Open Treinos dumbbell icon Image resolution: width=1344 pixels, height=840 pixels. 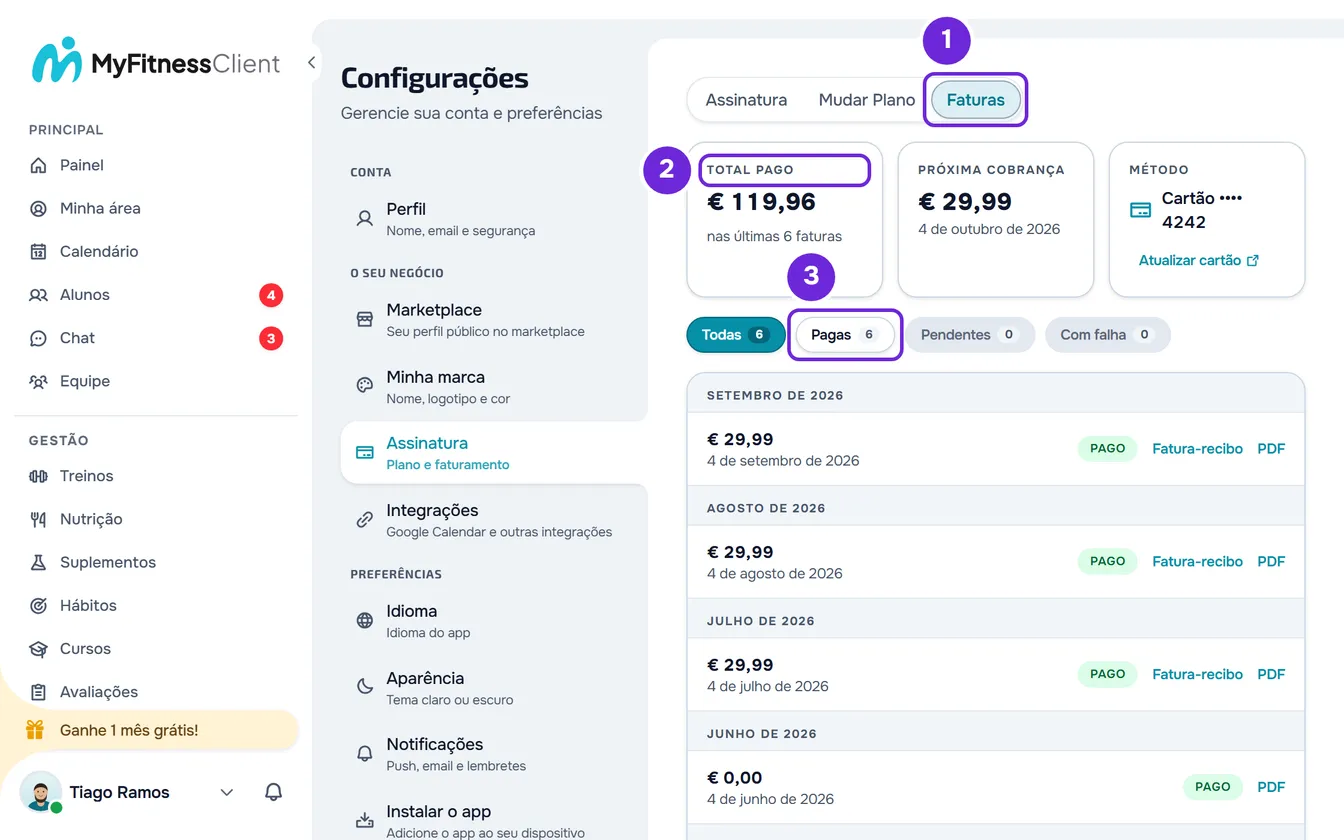click(38, 476)
